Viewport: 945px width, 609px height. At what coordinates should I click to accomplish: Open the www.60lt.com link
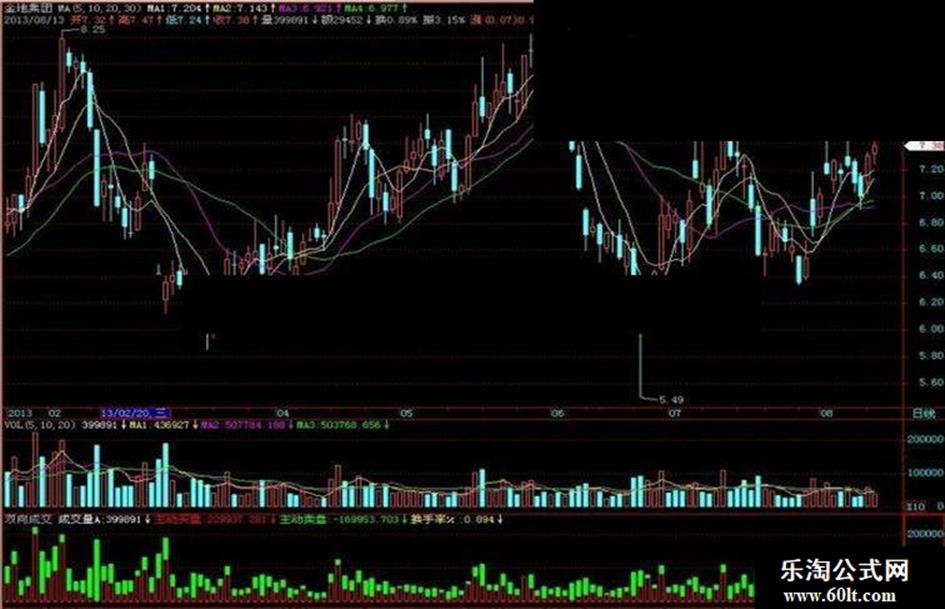[x=839, y=596]
